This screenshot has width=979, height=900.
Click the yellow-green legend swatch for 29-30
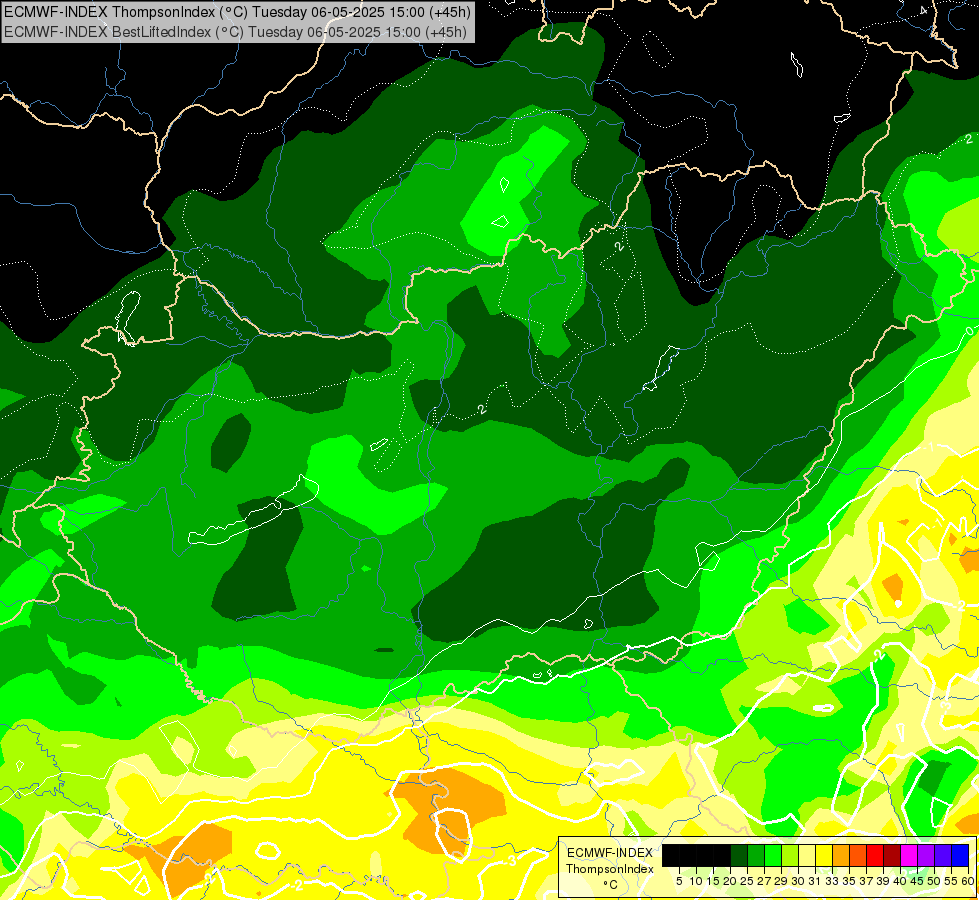790,856
